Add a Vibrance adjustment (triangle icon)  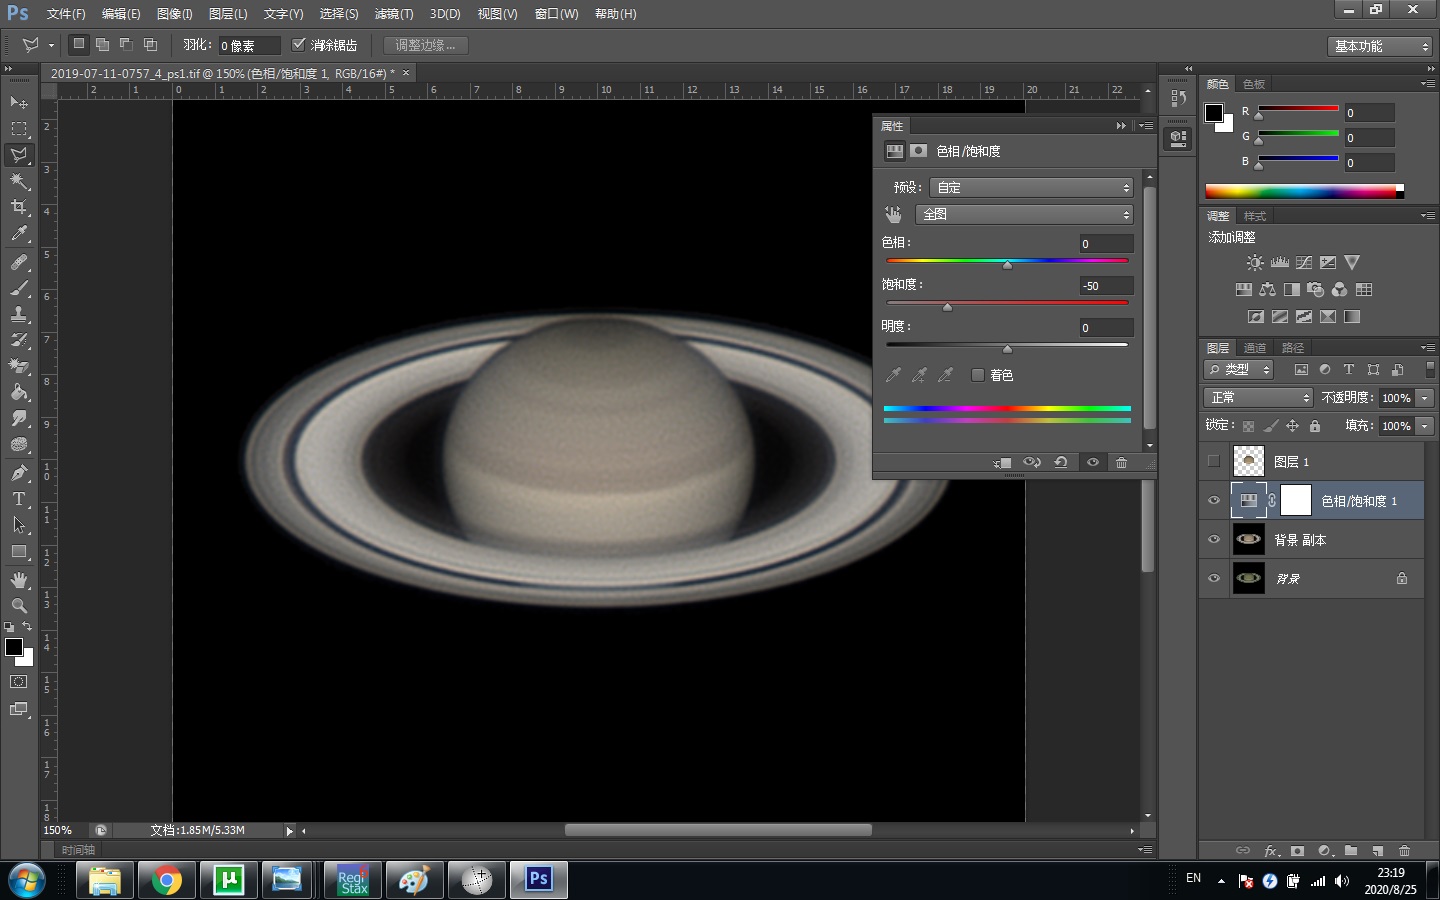[x=1352, y=262]
